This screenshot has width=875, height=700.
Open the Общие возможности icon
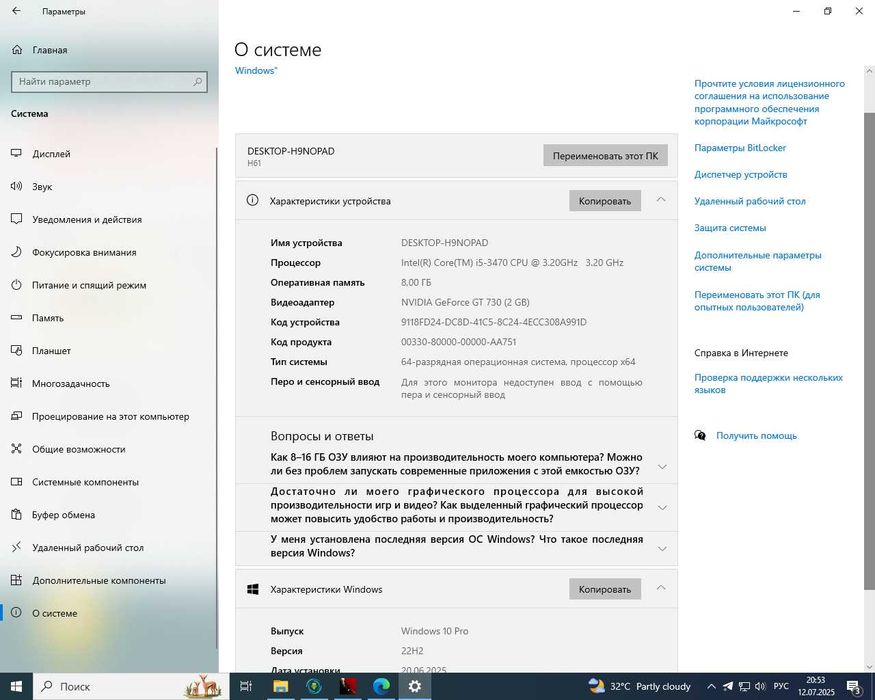pos(16,449)
